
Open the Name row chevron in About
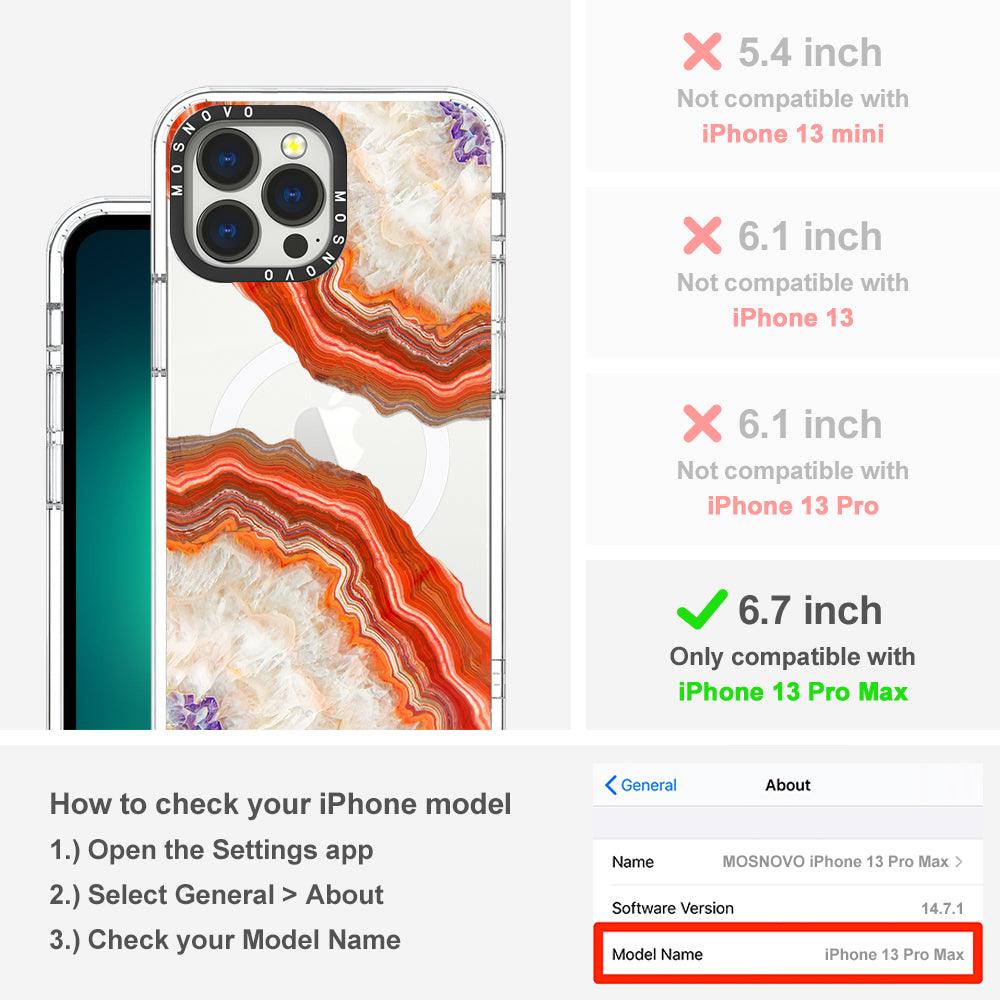(959, 862)
